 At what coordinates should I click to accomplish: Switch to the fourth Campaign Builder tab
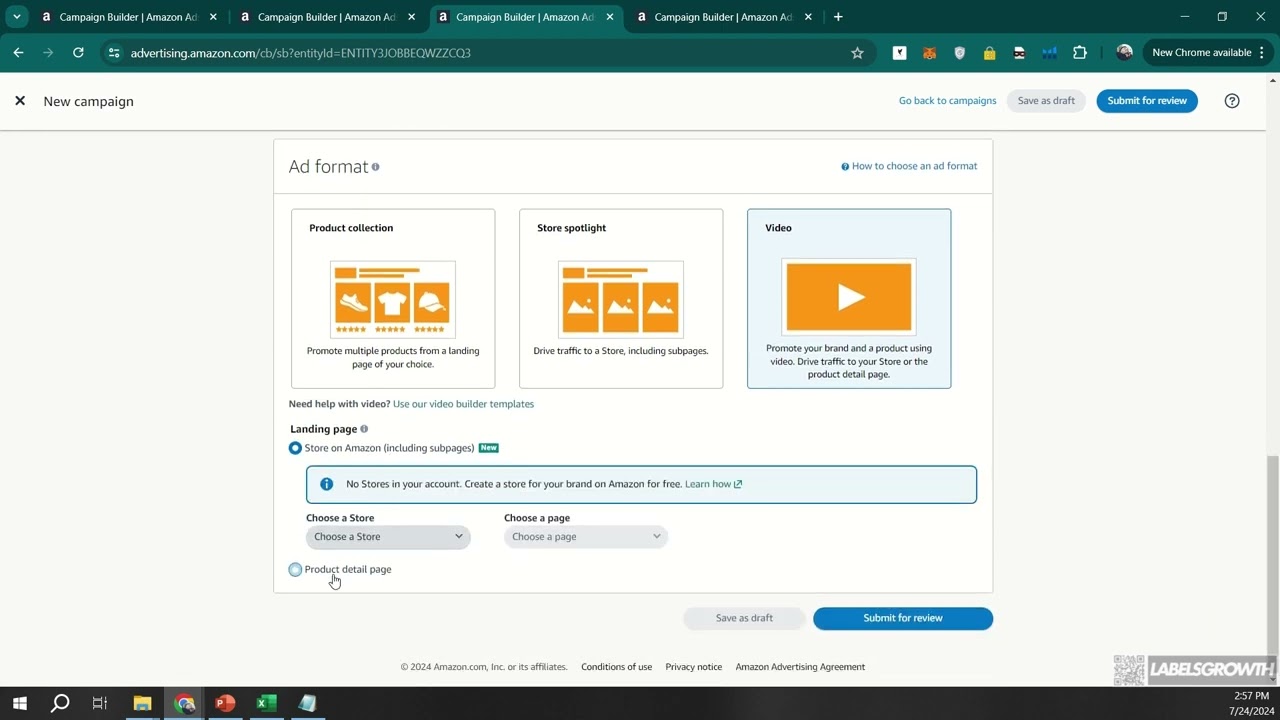click(725, 17)
